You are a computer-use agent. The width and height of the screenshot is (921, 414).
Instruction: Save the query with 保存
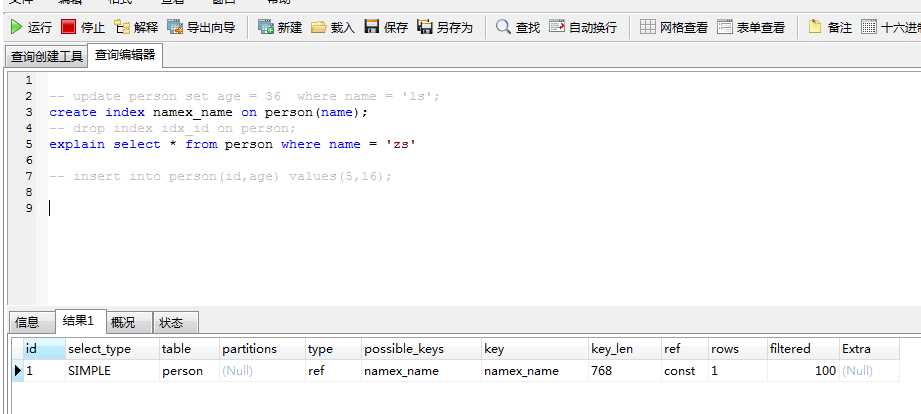(386, 27)
